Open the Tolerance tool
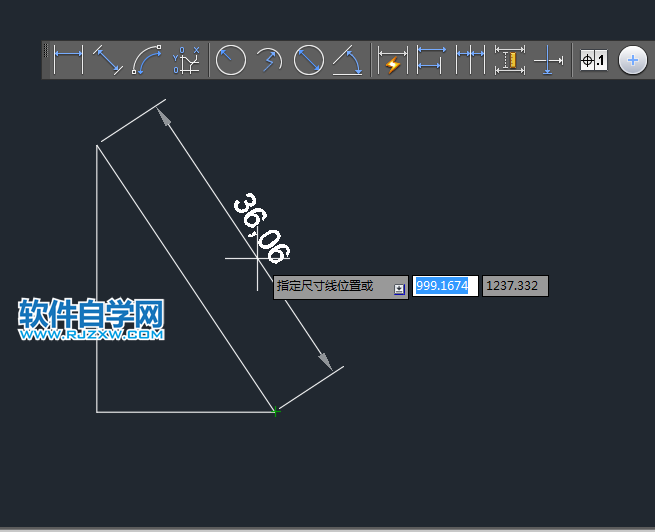This screenshot has height=532, width=655. [594, 60]
